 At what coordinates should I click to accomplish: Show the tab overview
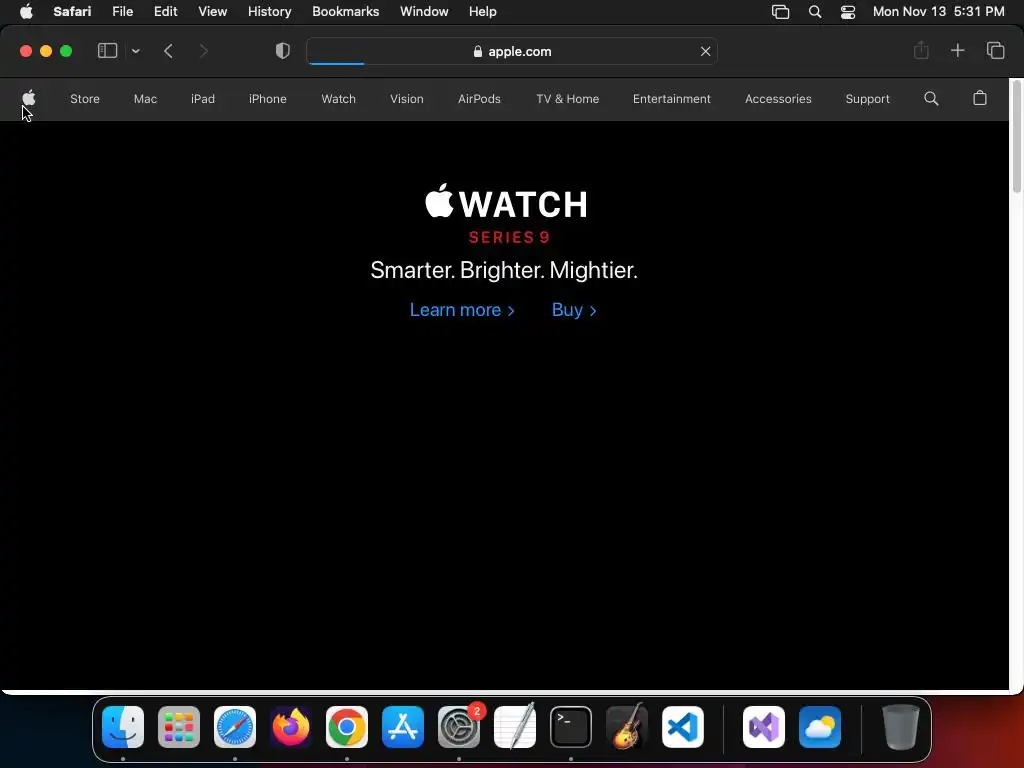995,50
